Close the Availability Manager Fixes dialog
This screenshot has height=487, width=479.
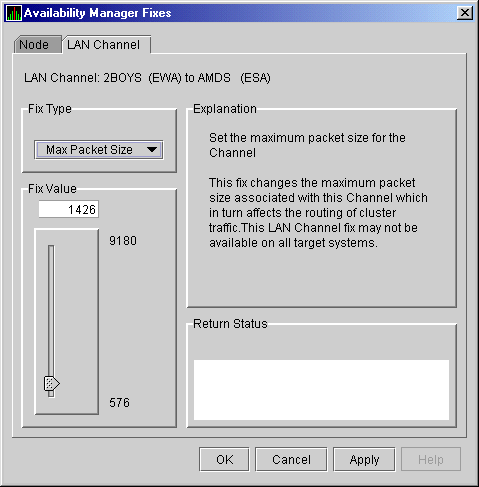(465, 13)
